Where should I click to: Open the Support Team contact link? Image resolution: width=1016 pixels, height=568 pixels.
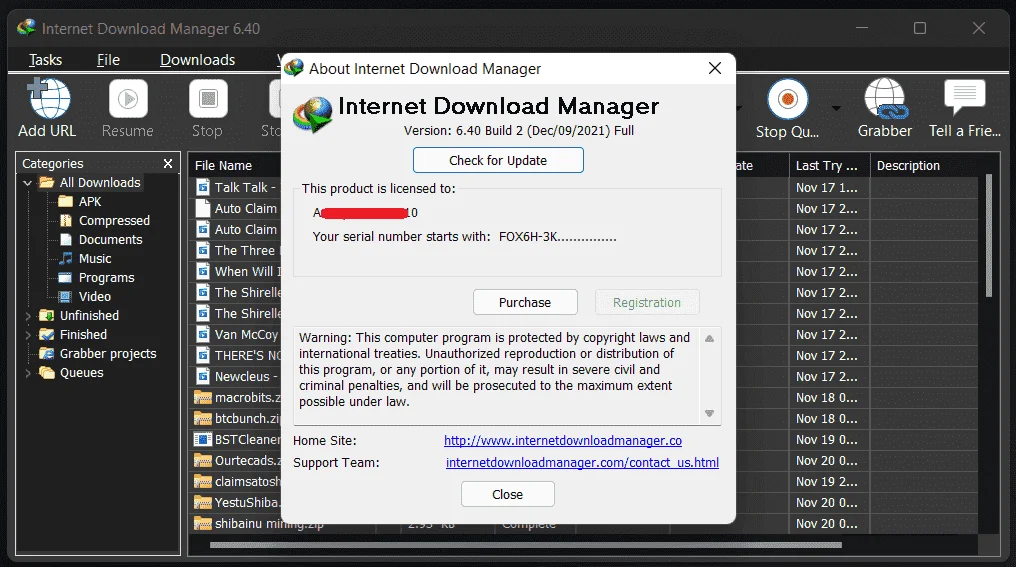coord(582,462)
